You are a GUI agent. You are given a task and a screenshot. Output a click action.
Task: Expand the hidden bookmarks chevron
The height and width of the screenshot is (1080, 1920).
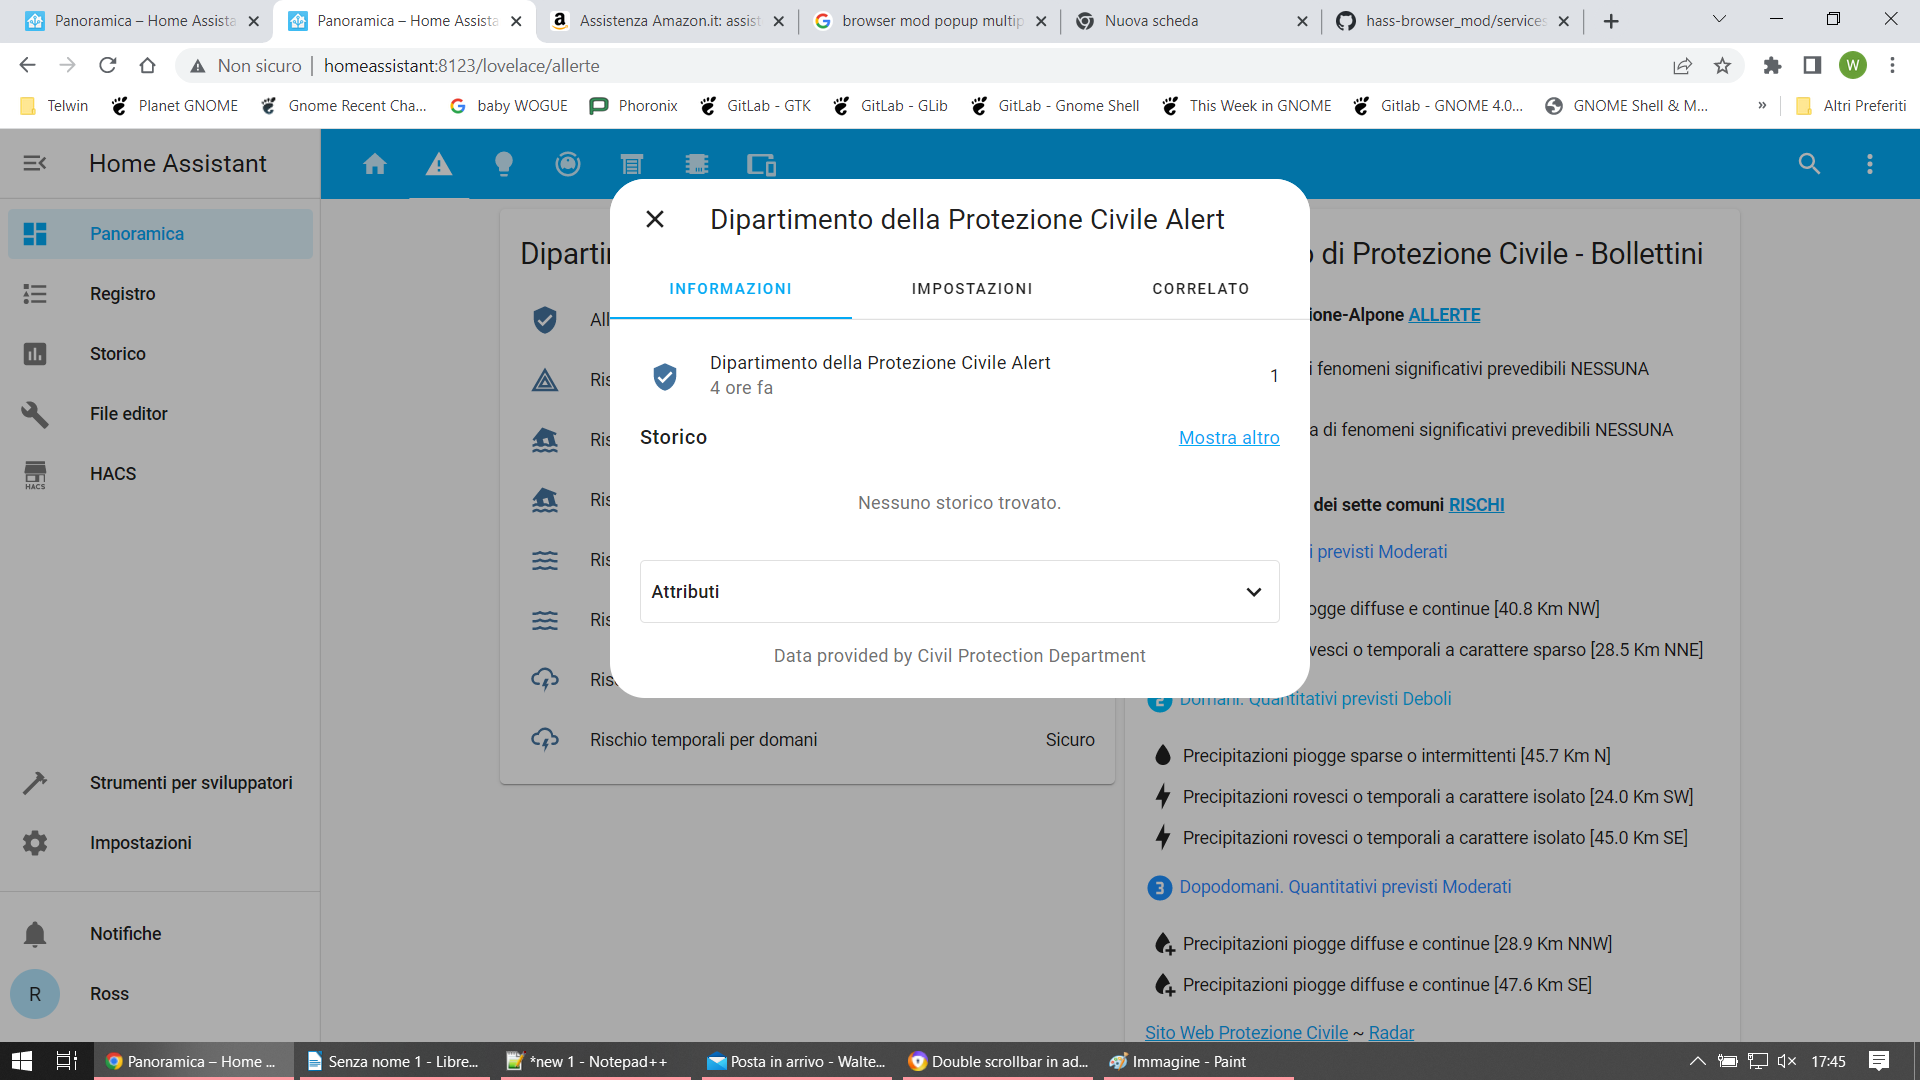[x=1762, y=105]
